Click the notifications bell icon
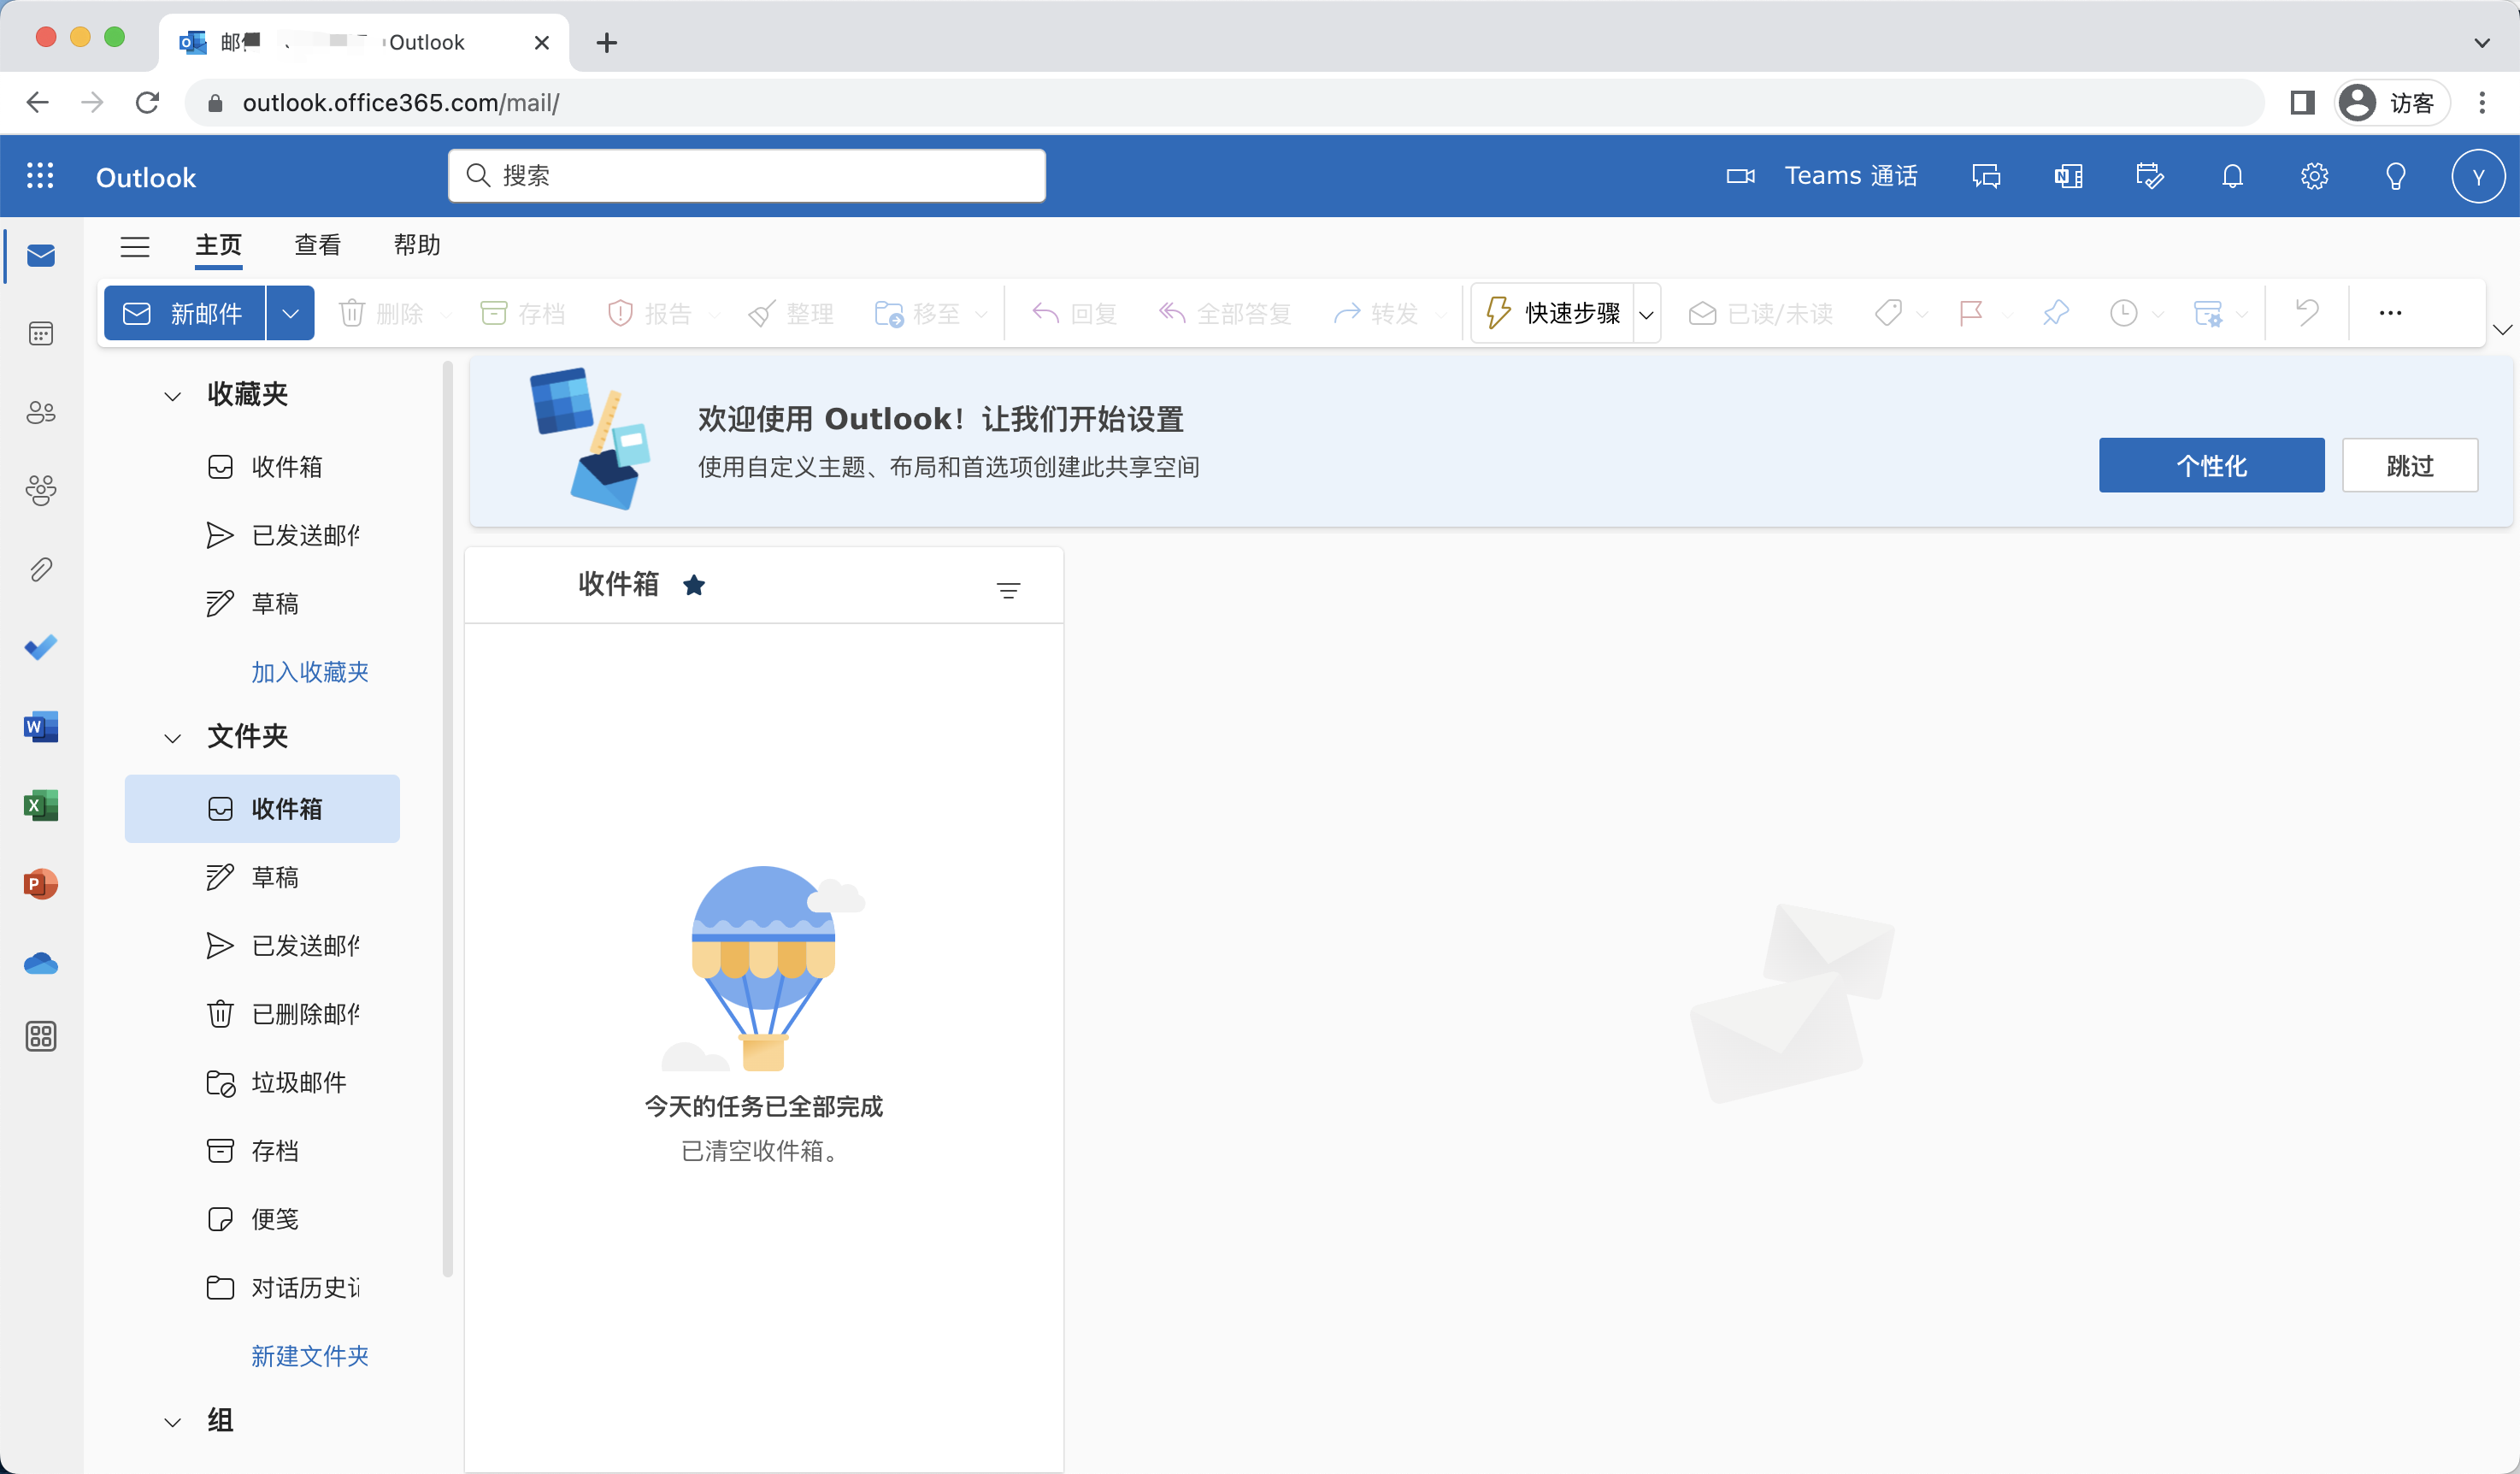This screenshot has height=1474, width=2520. [x=2232, y=177]
